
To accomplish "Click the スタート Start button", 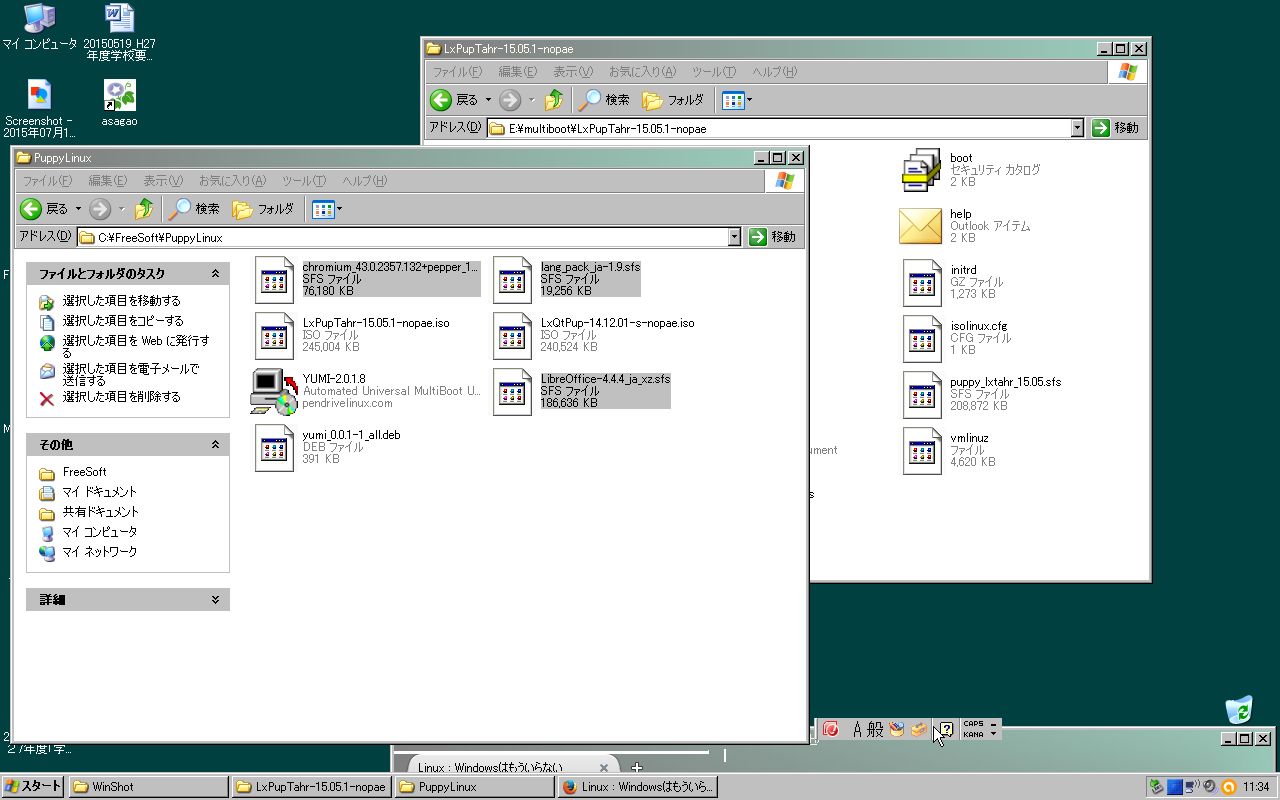I will (x=33, y=787).
